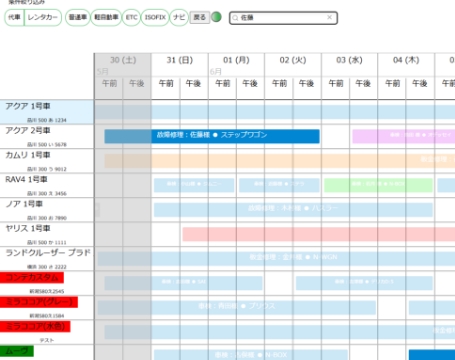Viewport: 455px width, 360px height.
Task: Select the 04 (木) date header
Action: (x=406, y=60)
